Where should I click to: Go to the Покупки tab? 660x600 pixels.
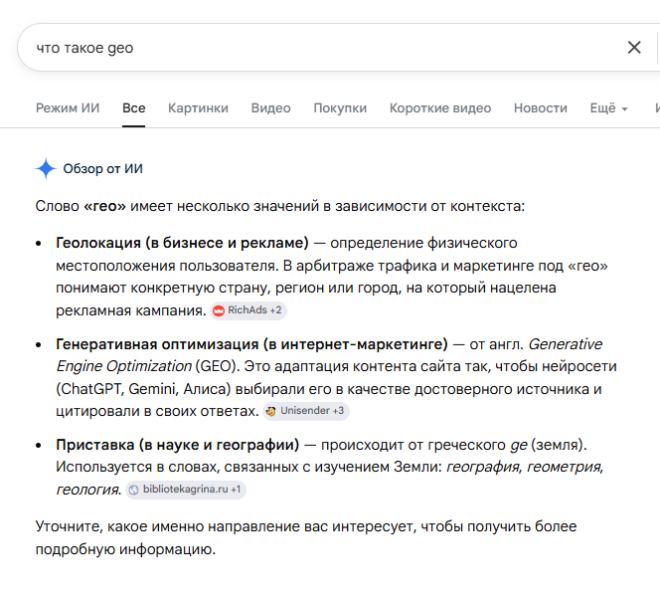340,108
